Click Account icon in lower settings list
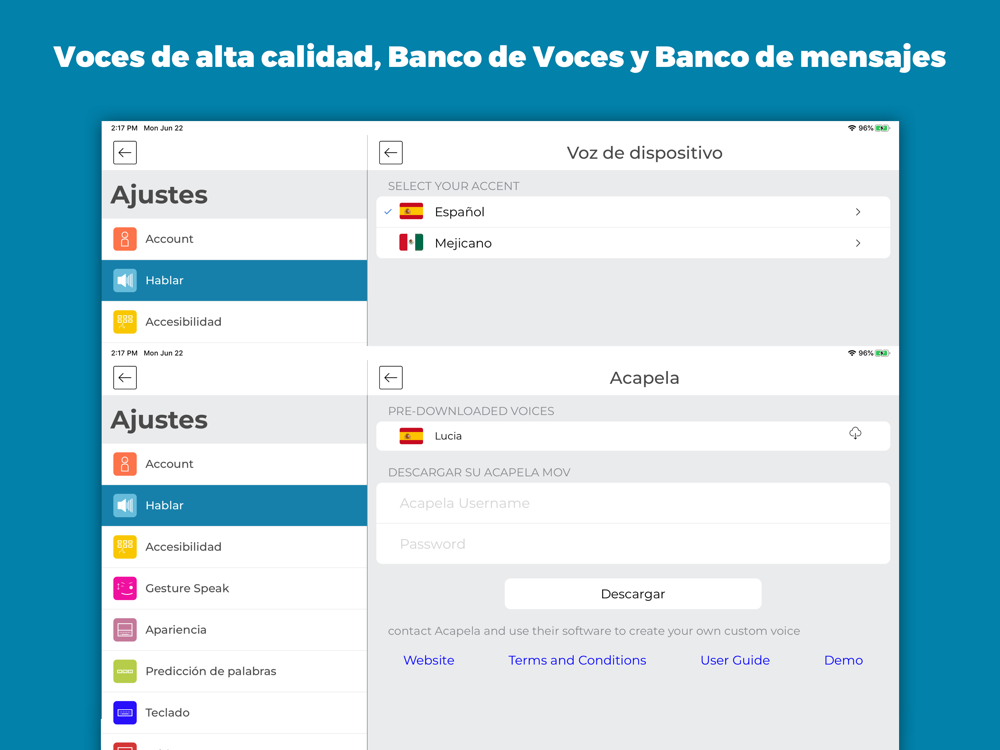This screenshot has height=750, width=1000. [125, 464]
